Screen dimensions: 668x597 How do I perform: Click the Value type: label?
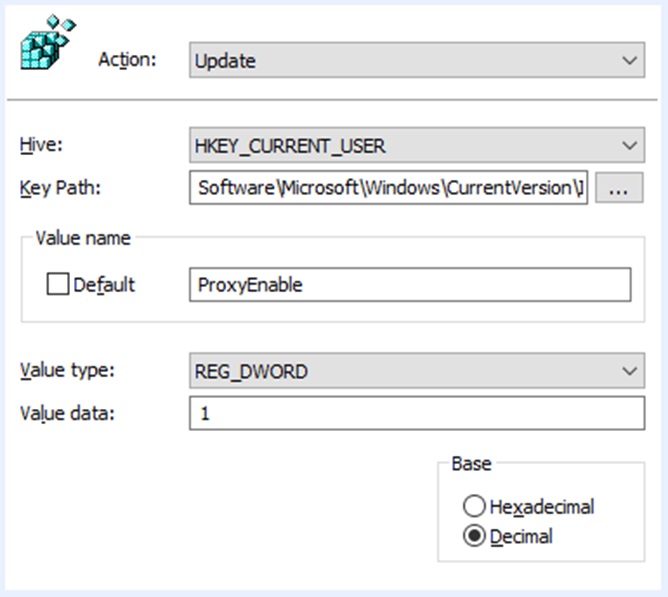pyautogui.click(x=68, y=371)
